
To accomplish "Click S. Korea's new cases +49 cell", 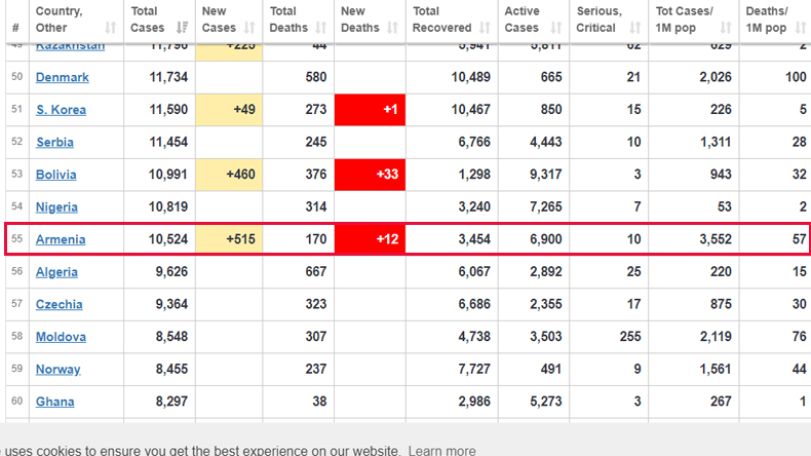I will tap(229, 110).
